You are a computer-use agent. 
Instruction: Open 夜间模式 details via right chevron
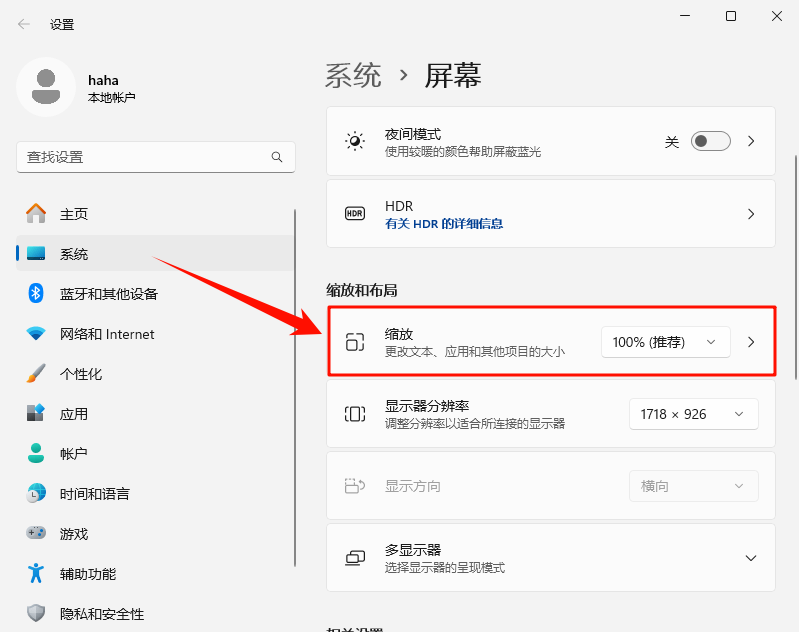pos(751,141)
